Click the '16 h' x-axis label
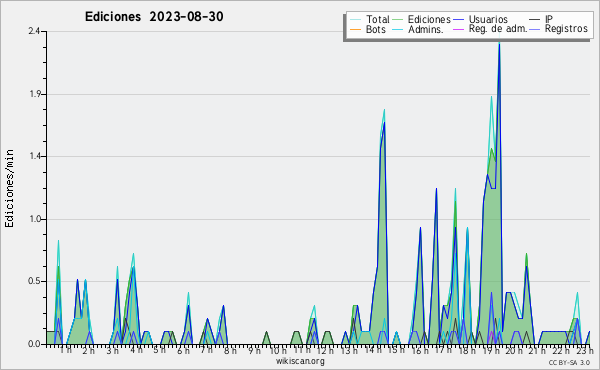This screenshot has width=600, height=370. pos(420,350)
